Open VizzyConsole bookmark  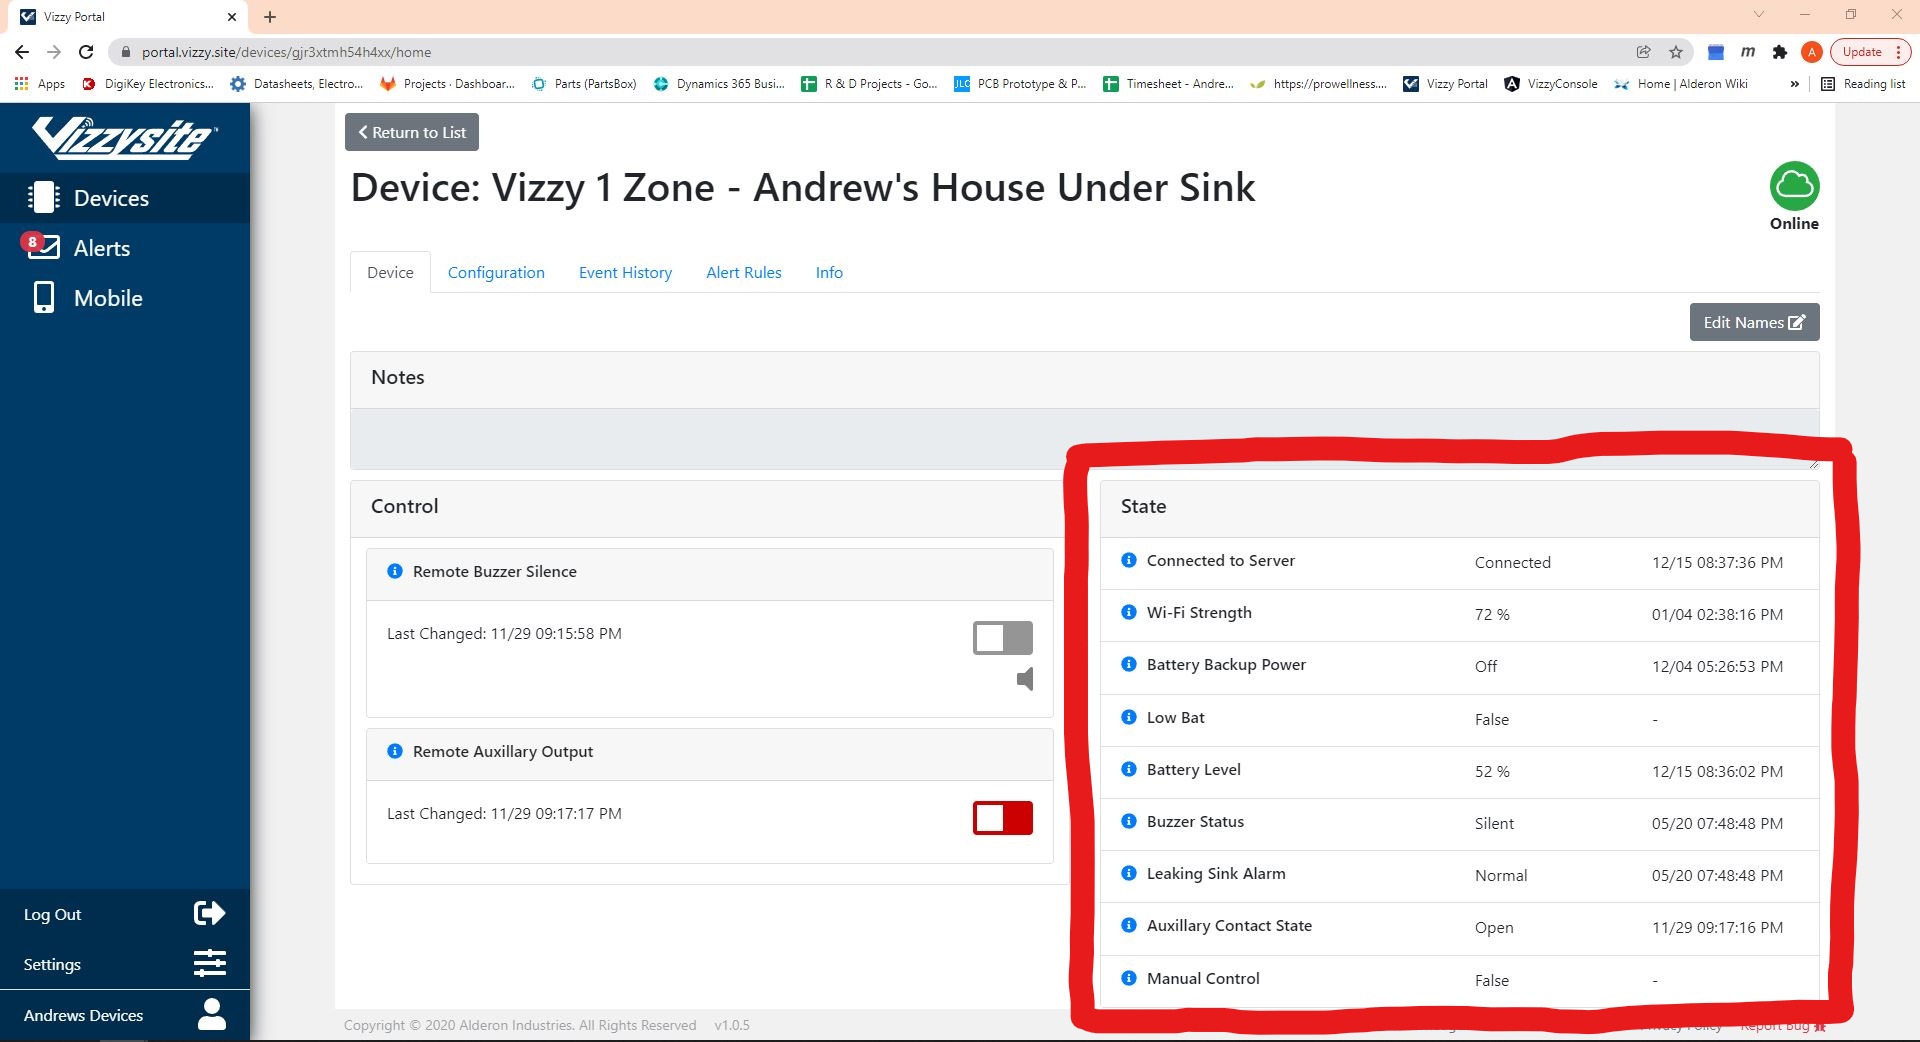1551,84
